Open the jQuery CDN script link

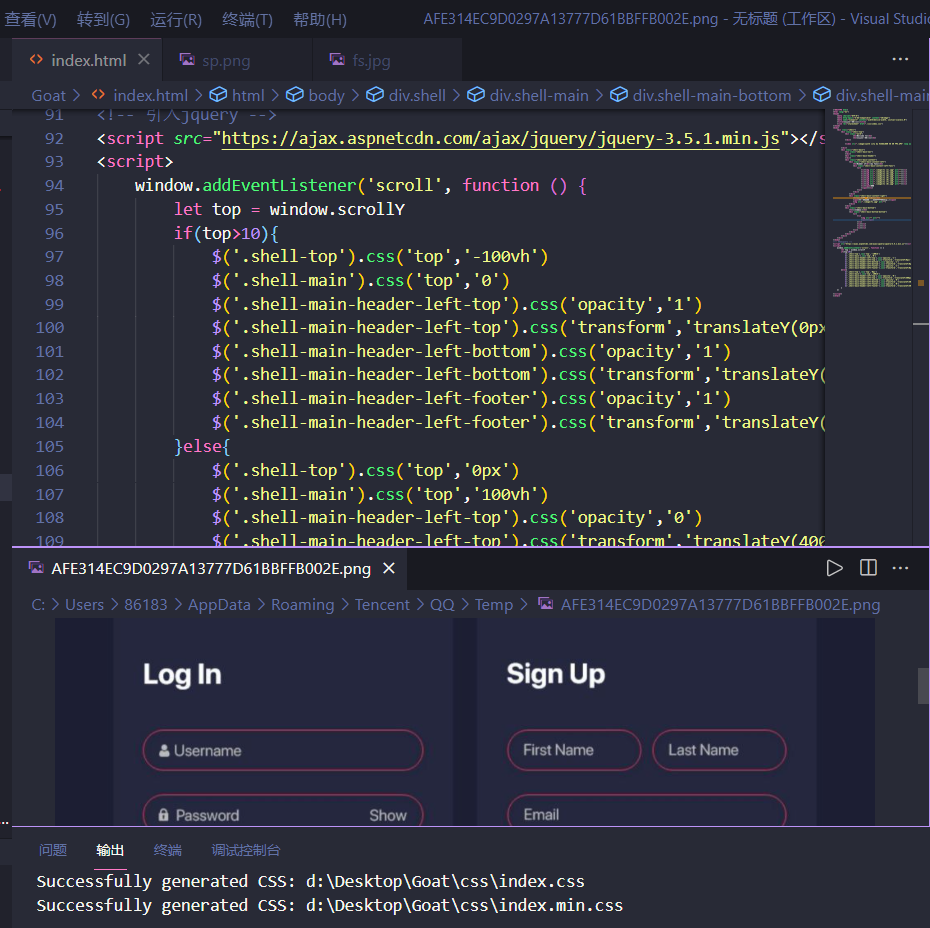tap(500, 138)
